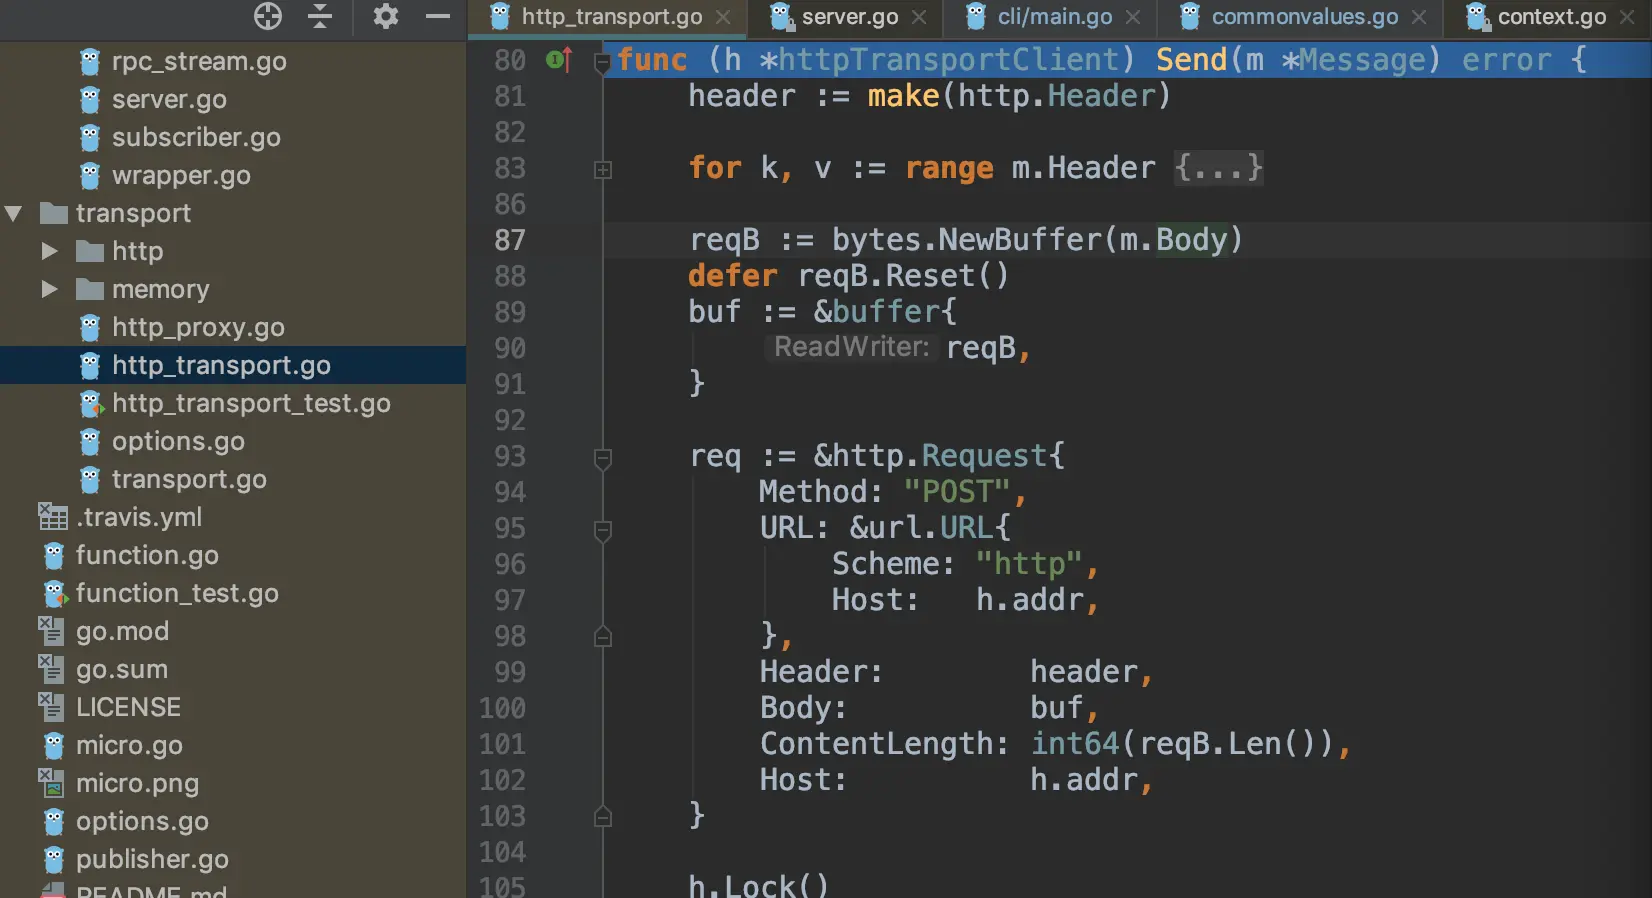
Task: Open micro.png image file
Action: (137, 783)
